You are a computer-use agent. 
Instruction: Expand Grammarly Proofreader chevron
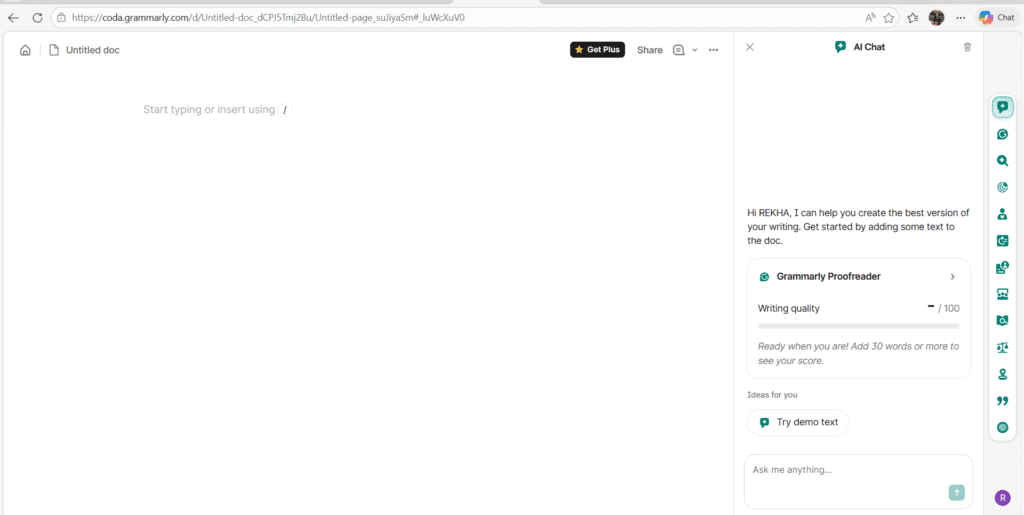coord(952,277)
